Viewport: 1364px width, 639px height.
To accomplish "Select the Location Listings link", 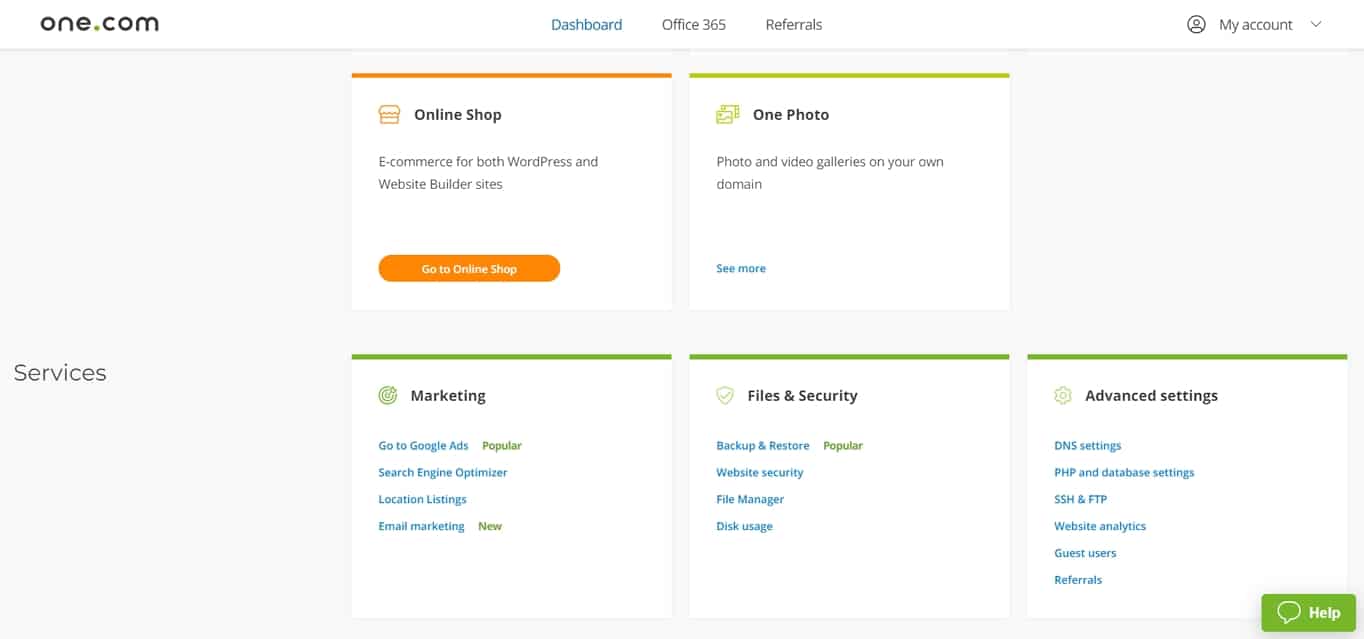I will click(x=422, y=500).
